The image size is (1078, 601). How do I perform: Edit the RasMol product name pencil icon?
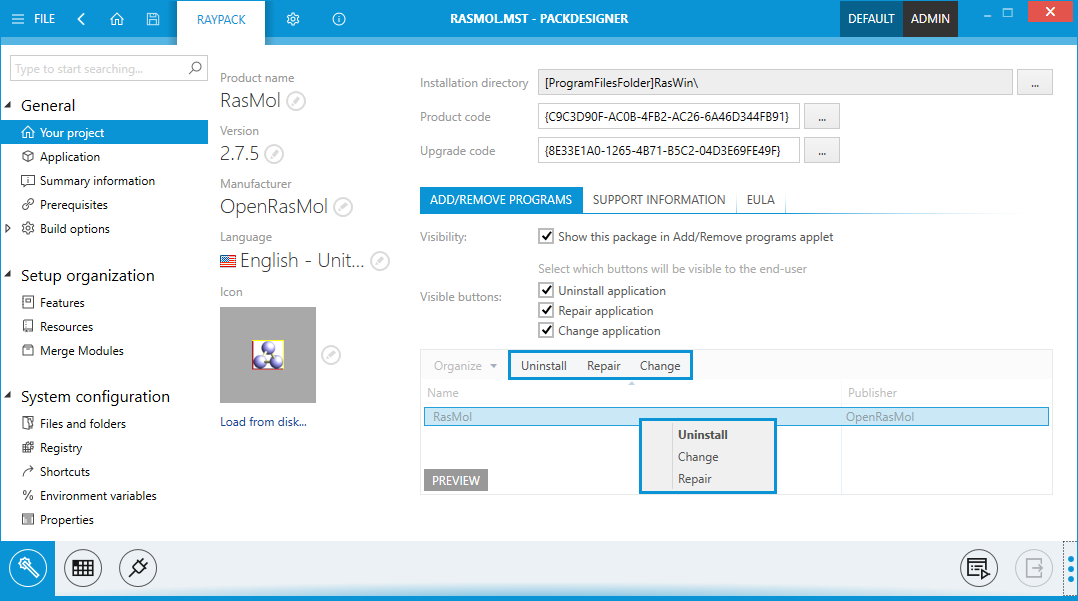pyautogui.click(x=296, y=101)
